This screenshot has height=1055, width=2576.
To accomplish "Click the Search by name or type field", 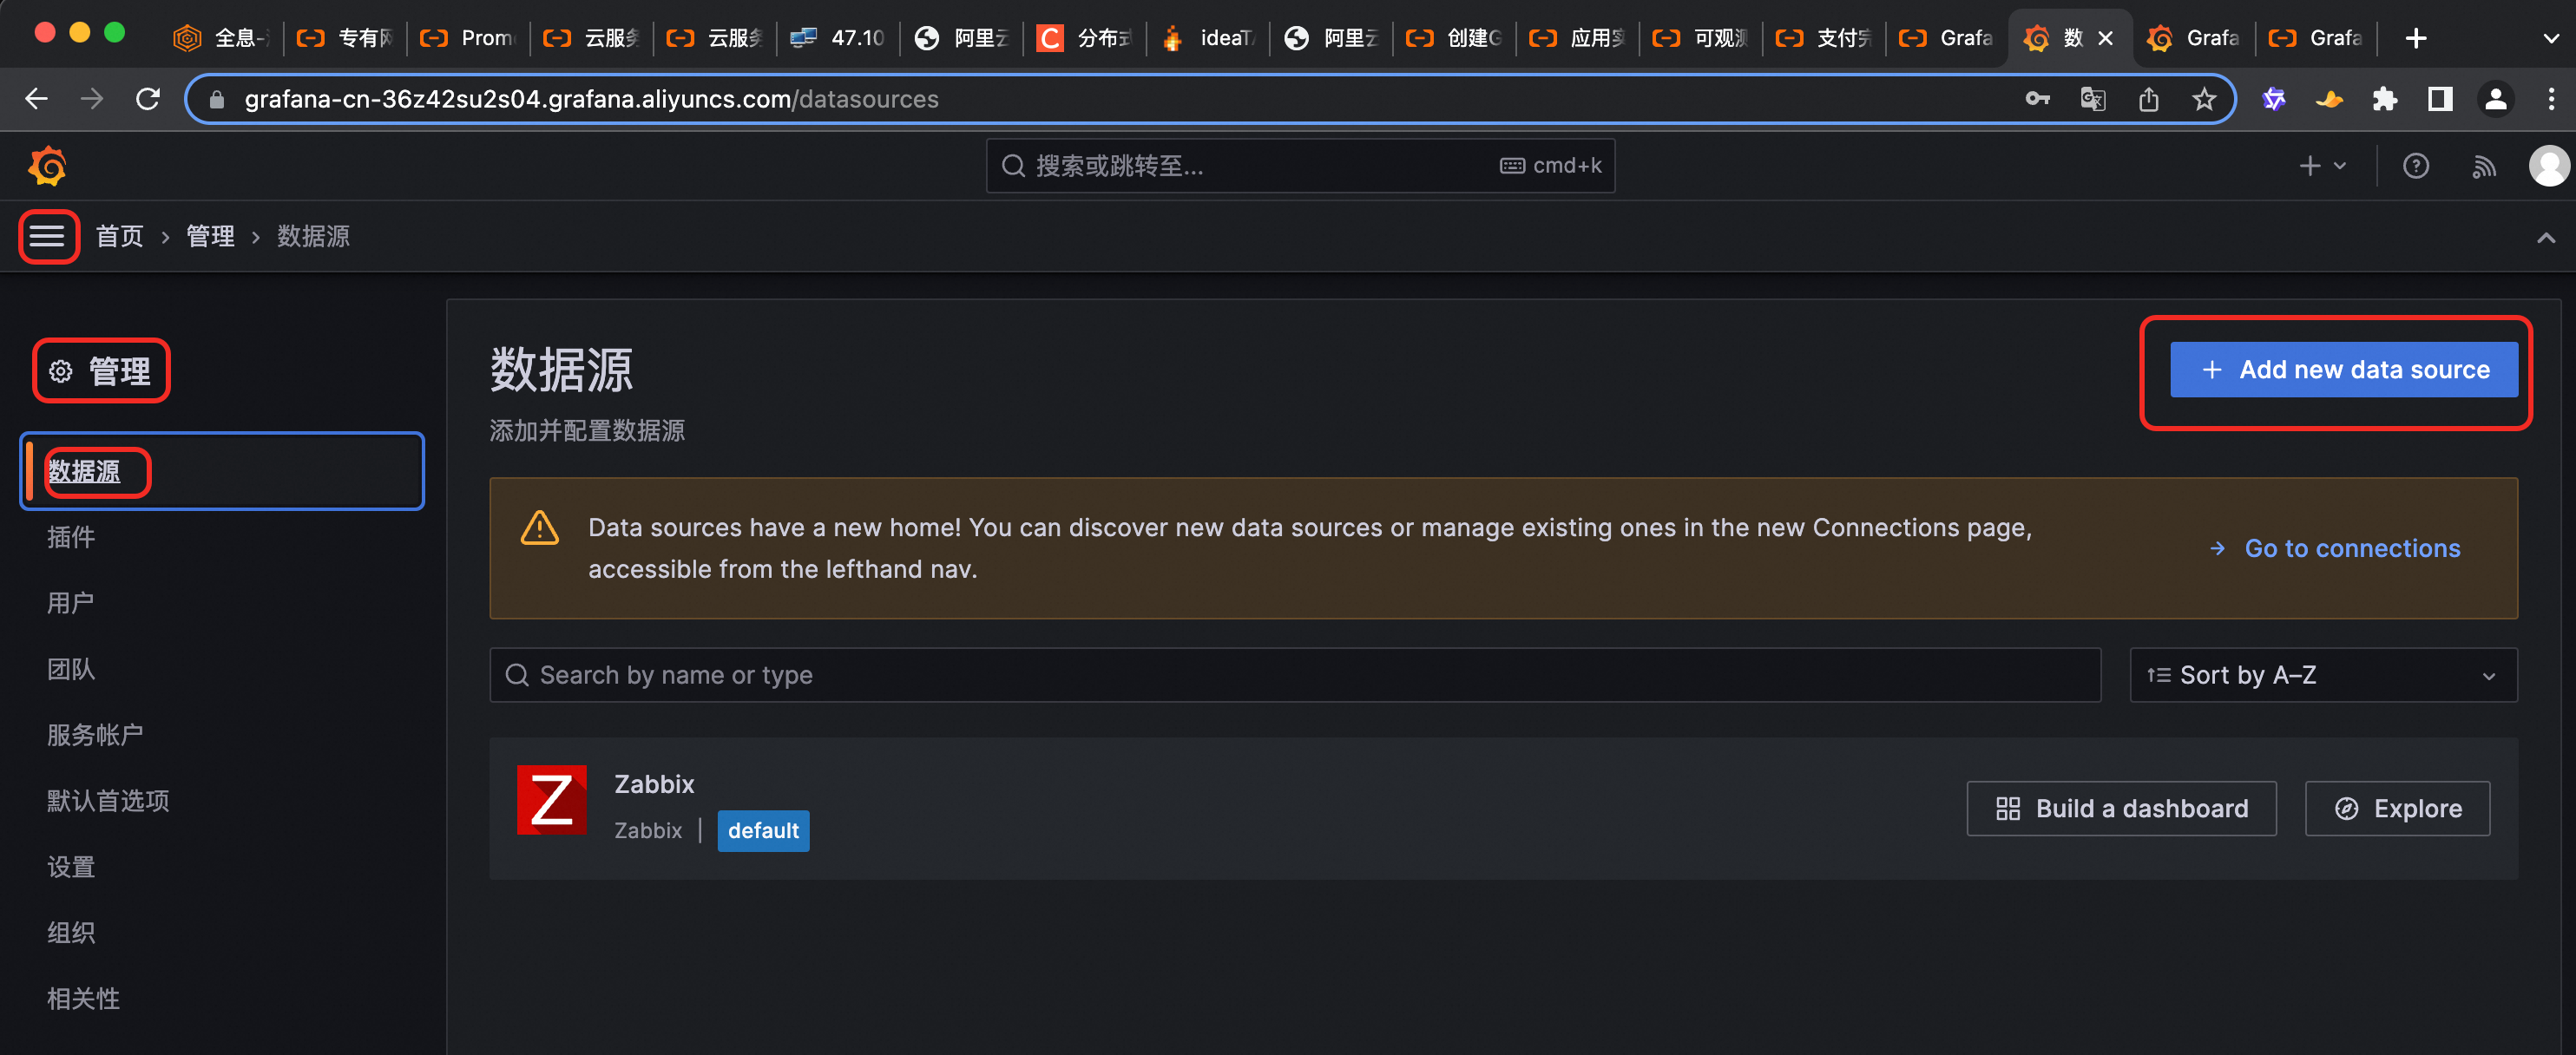I will click(1295, 675).
